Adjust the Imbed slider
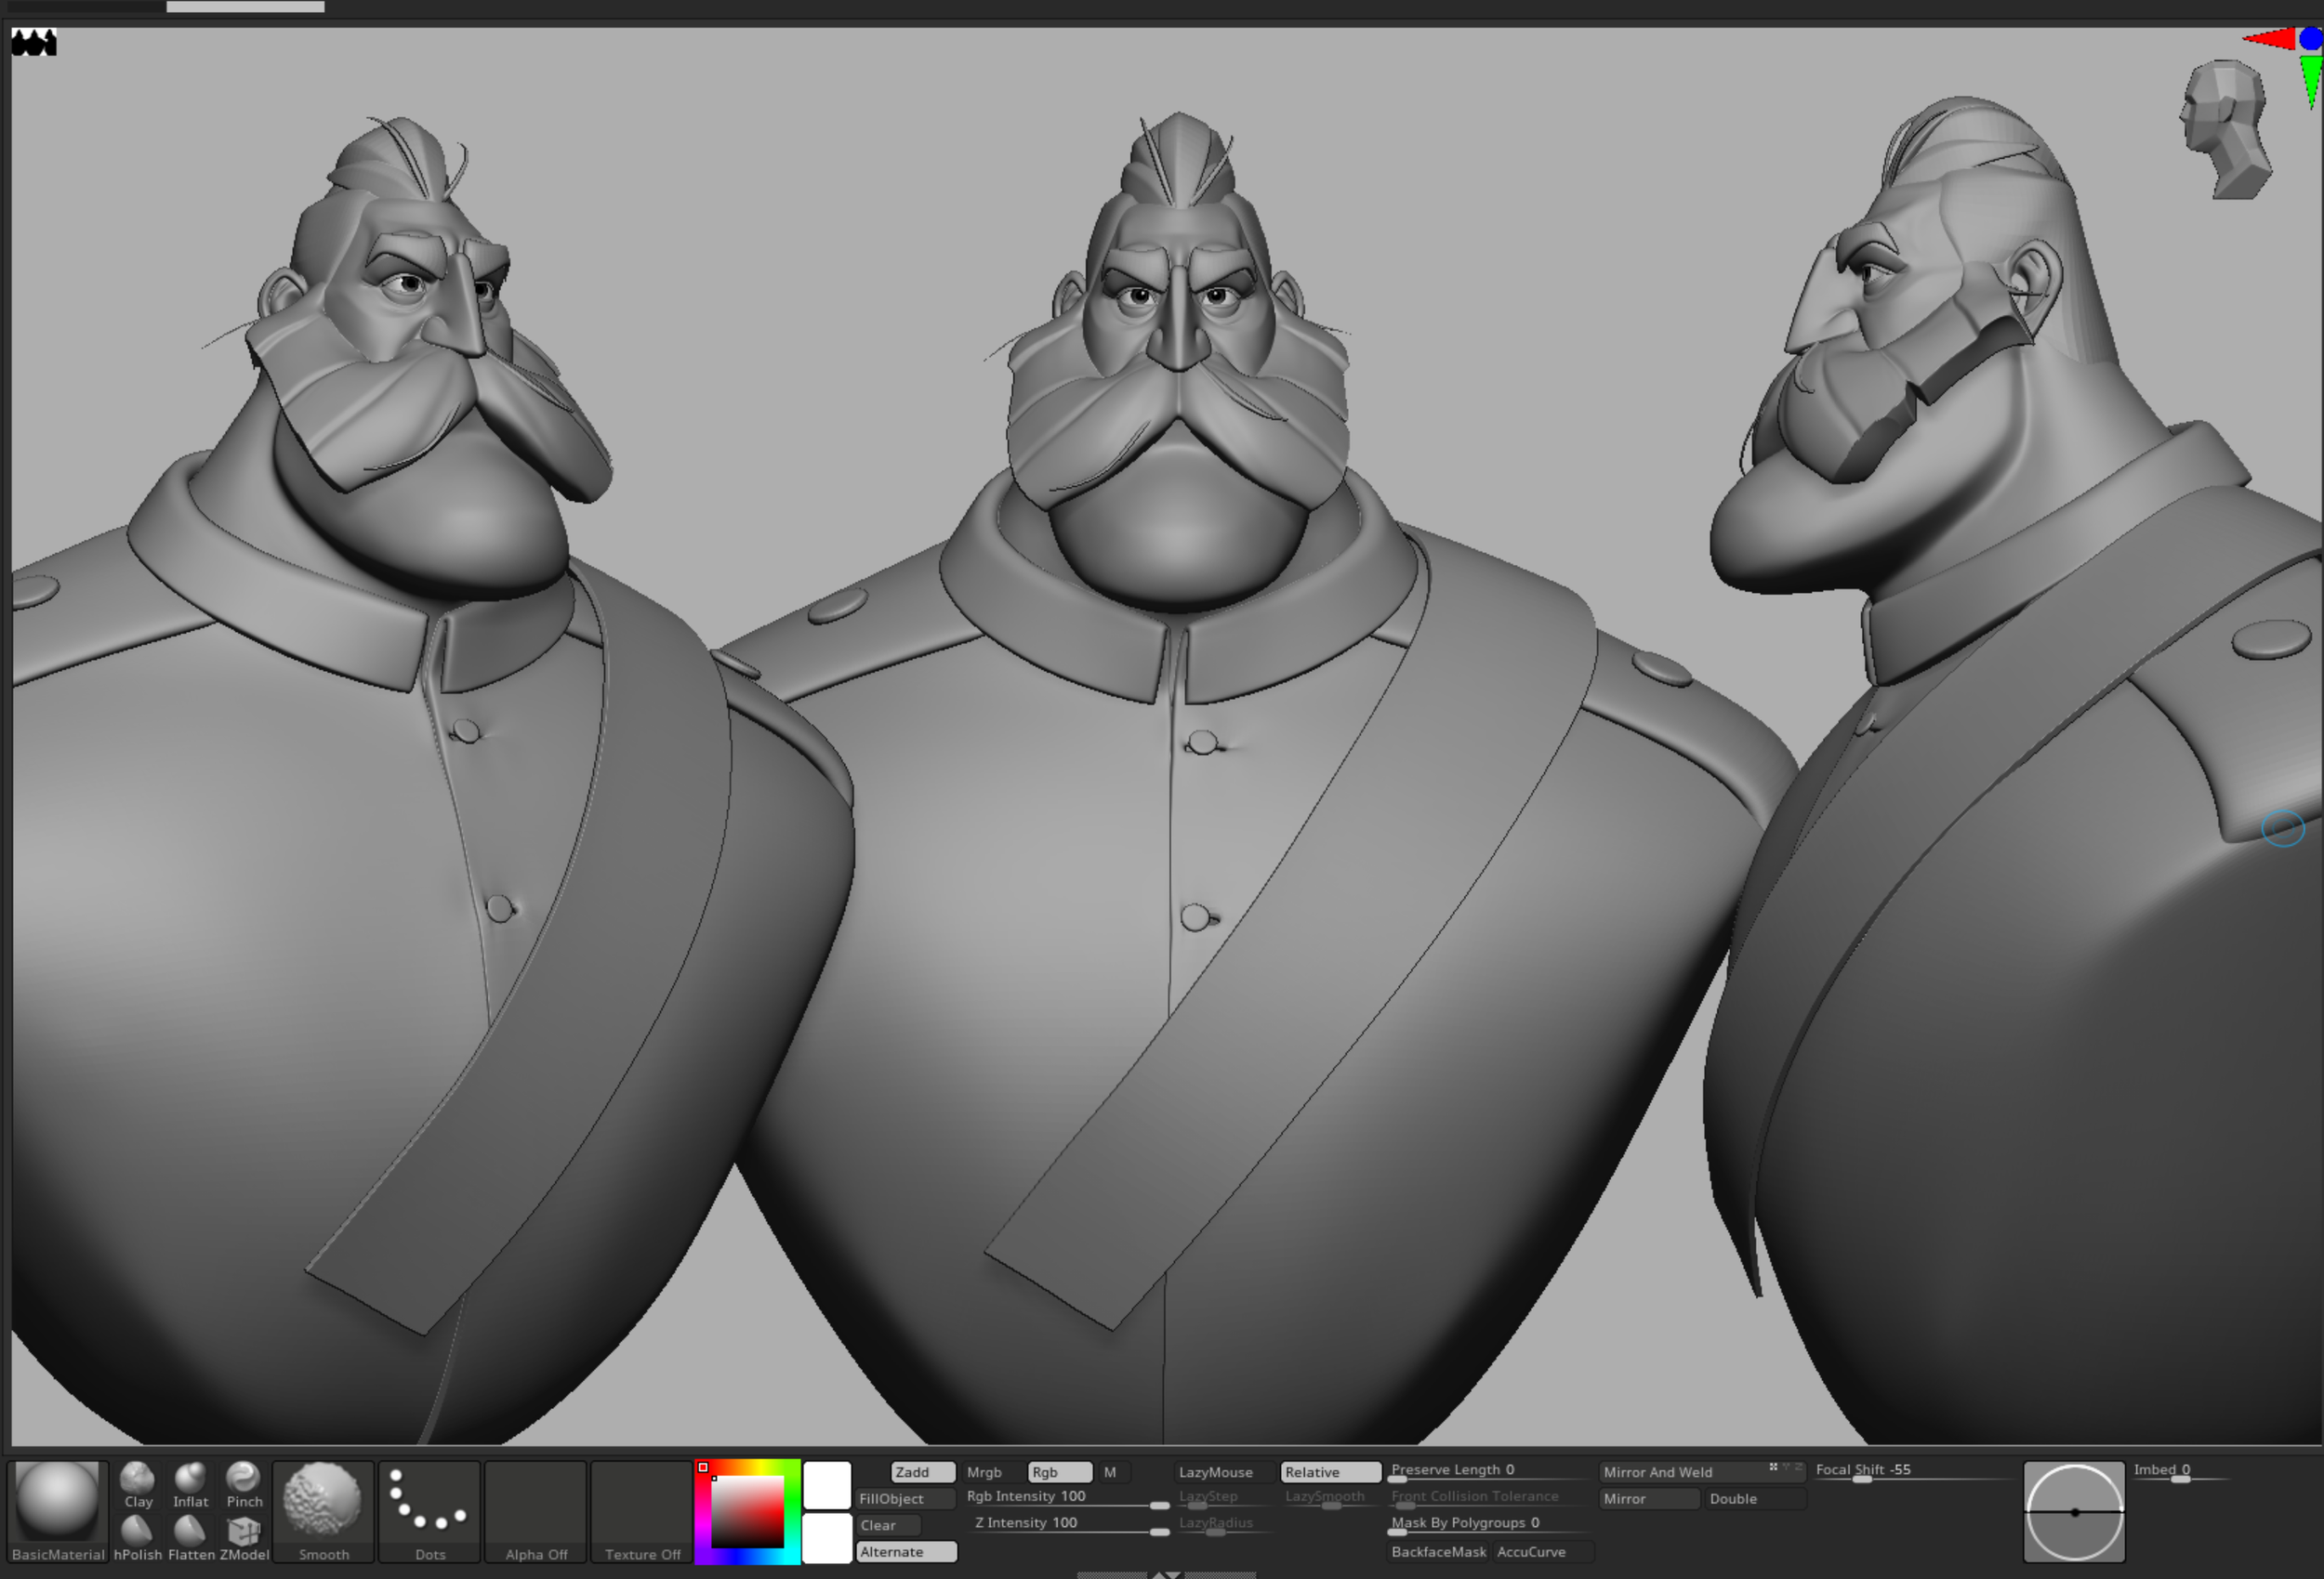Image resolution: width=2324 pixels, height=1579 pixels. 2181,1471
